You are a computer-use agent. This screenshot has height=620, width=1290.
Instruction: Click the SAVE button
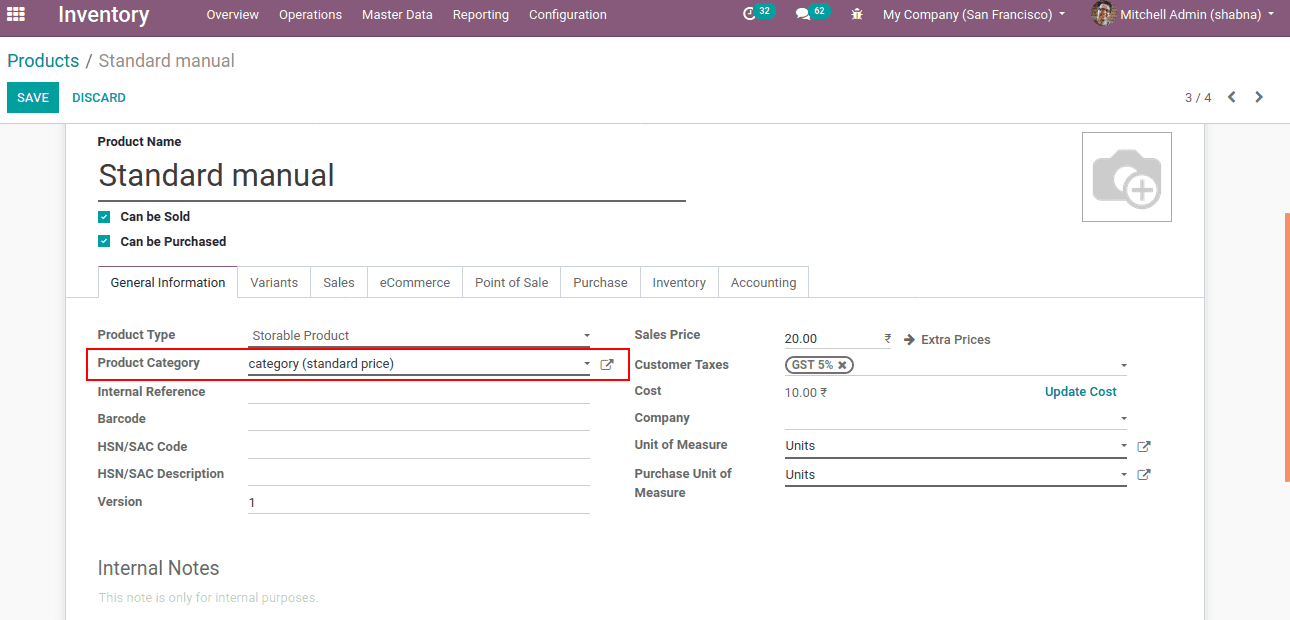click(33, 98)
